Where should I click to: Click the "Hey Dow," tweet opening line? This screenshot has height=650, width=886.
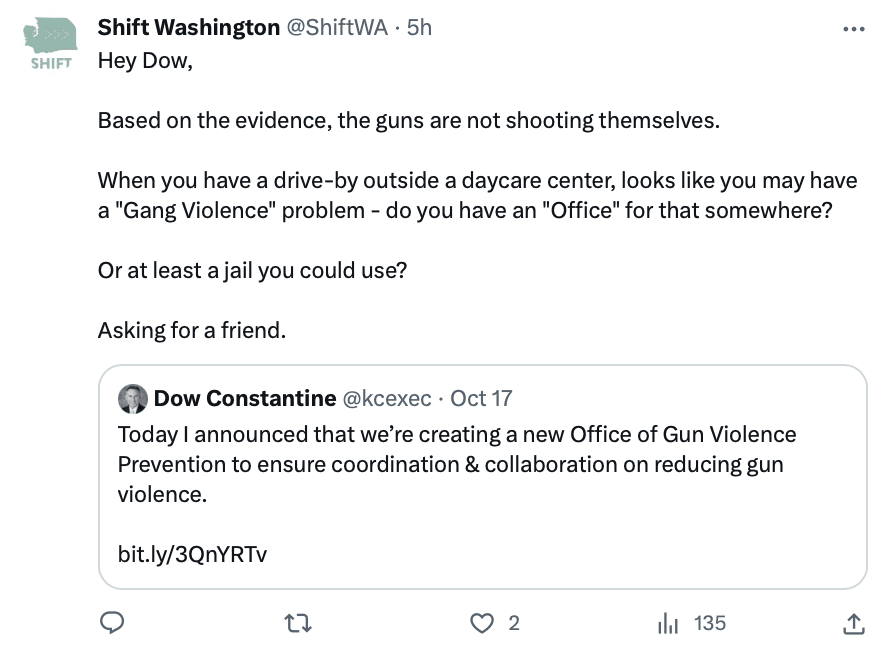(145, 61)
